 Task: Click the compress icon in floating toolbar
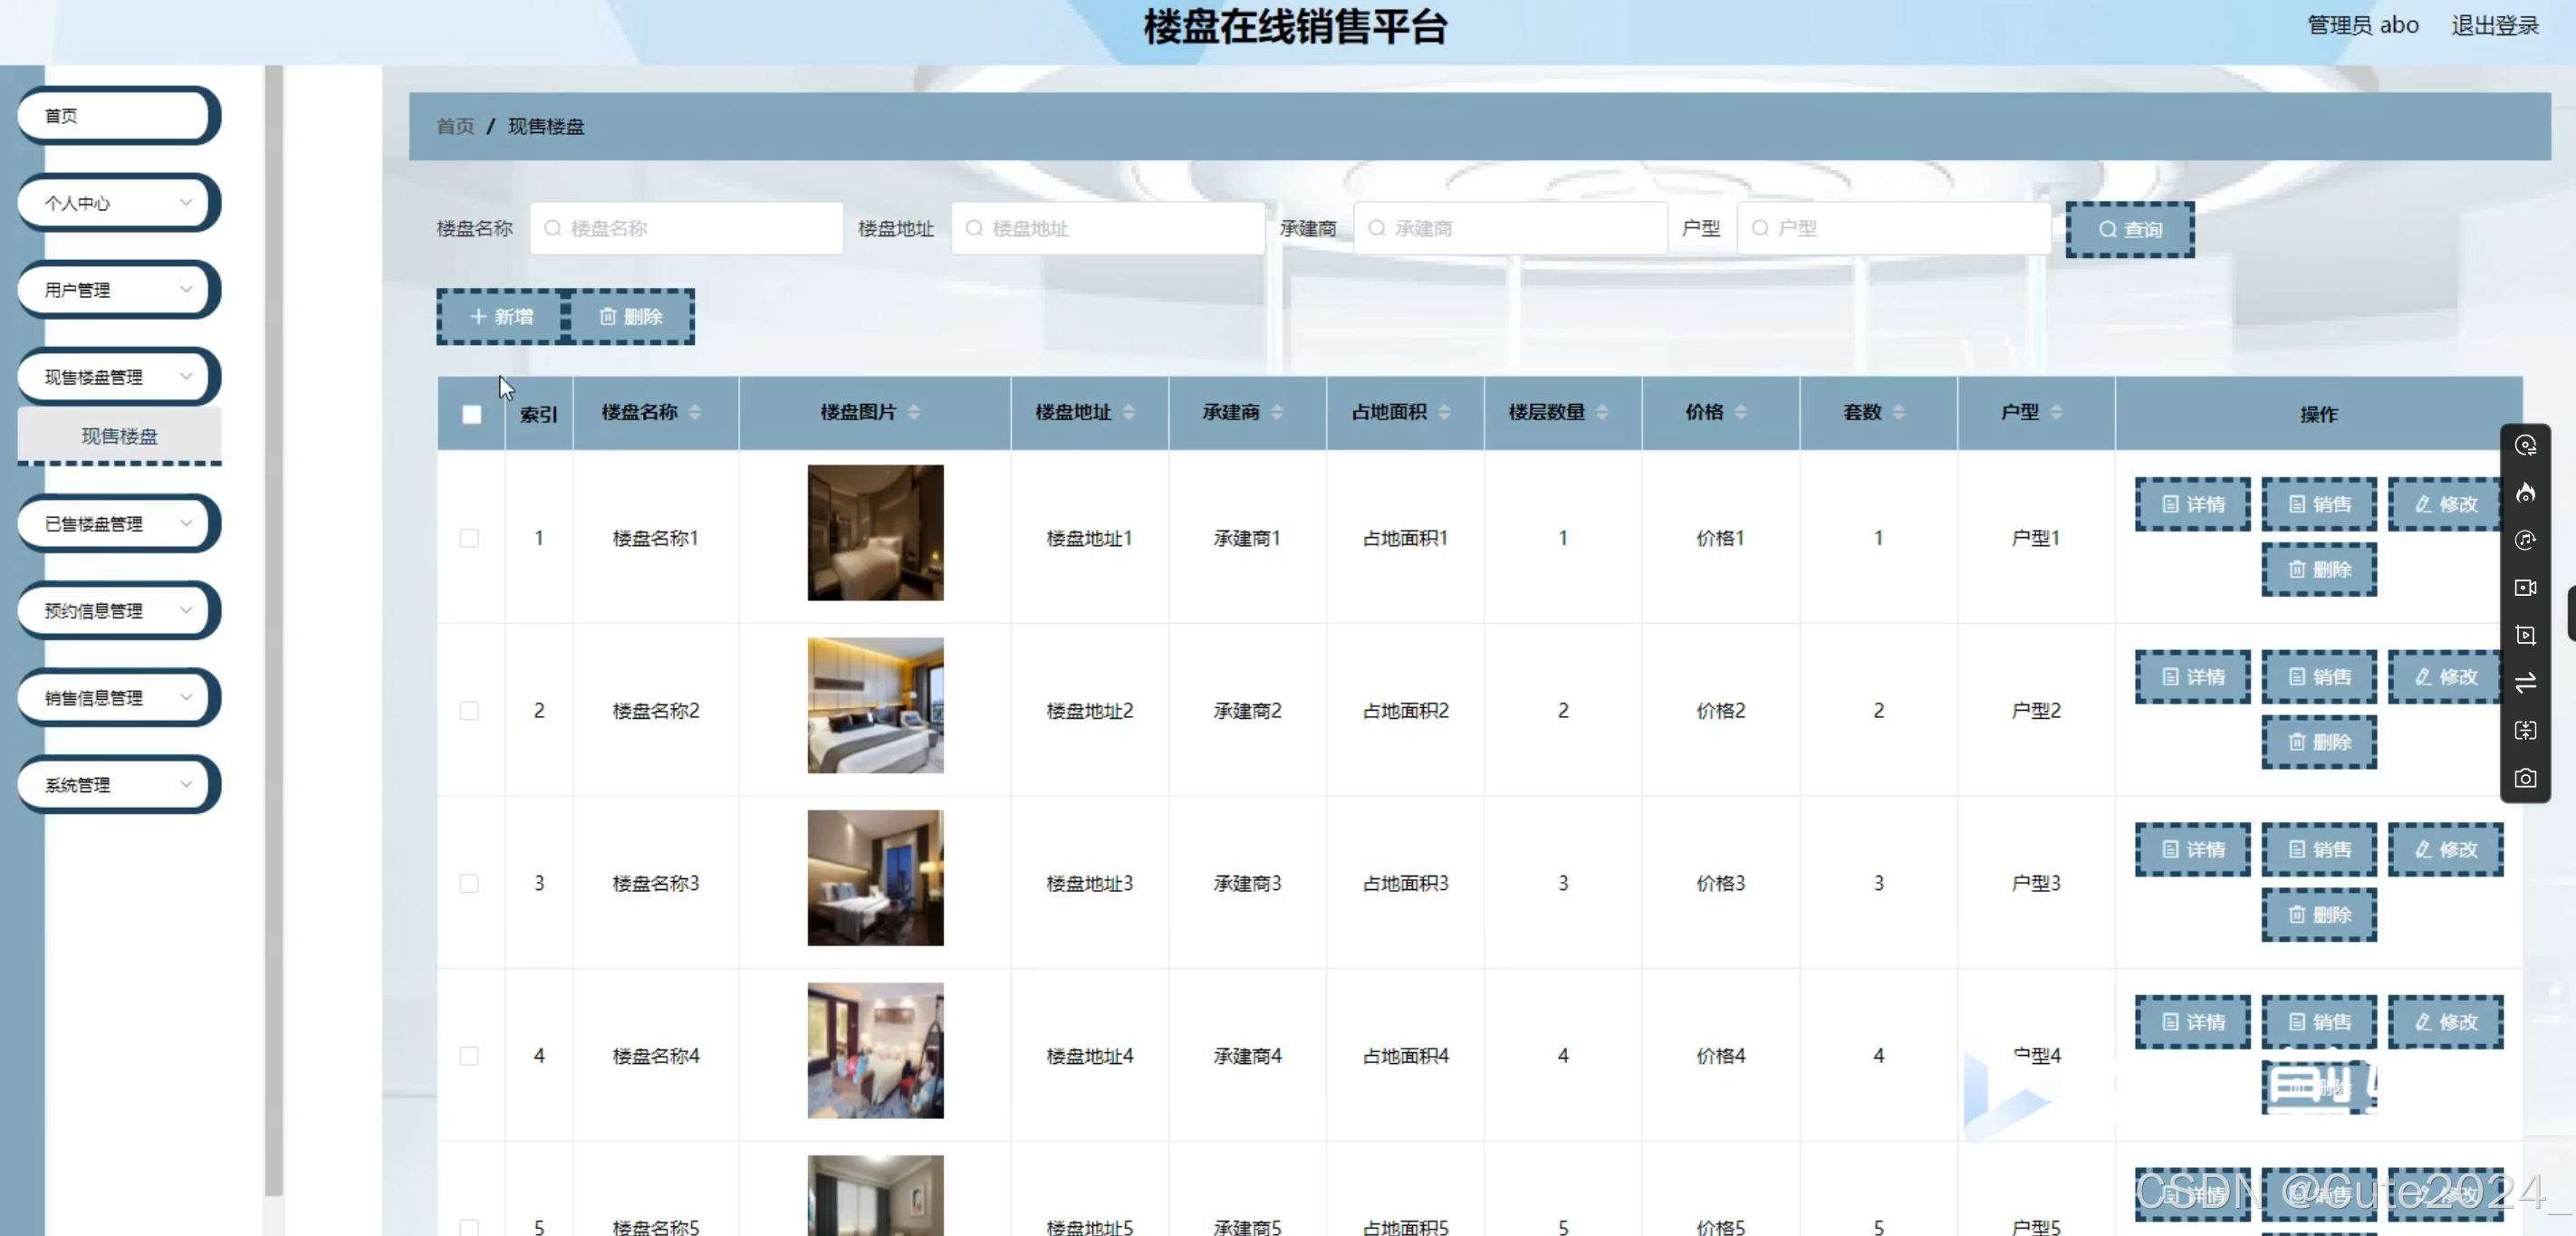pos(2525,730)
